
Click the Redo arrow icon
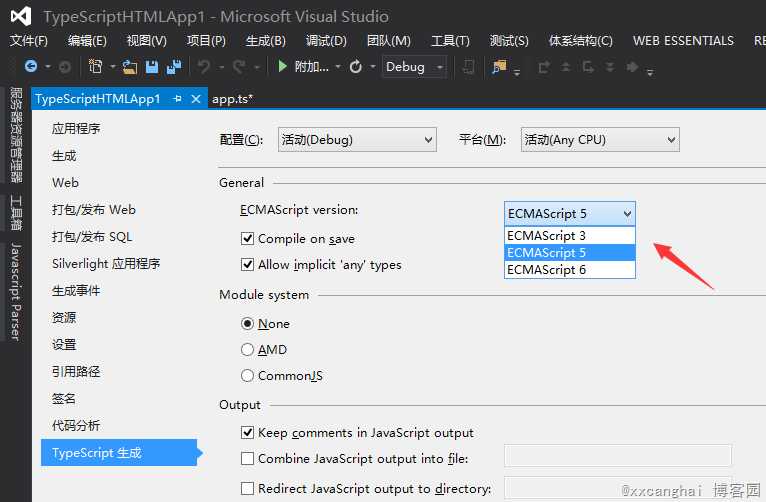point(239,66)
